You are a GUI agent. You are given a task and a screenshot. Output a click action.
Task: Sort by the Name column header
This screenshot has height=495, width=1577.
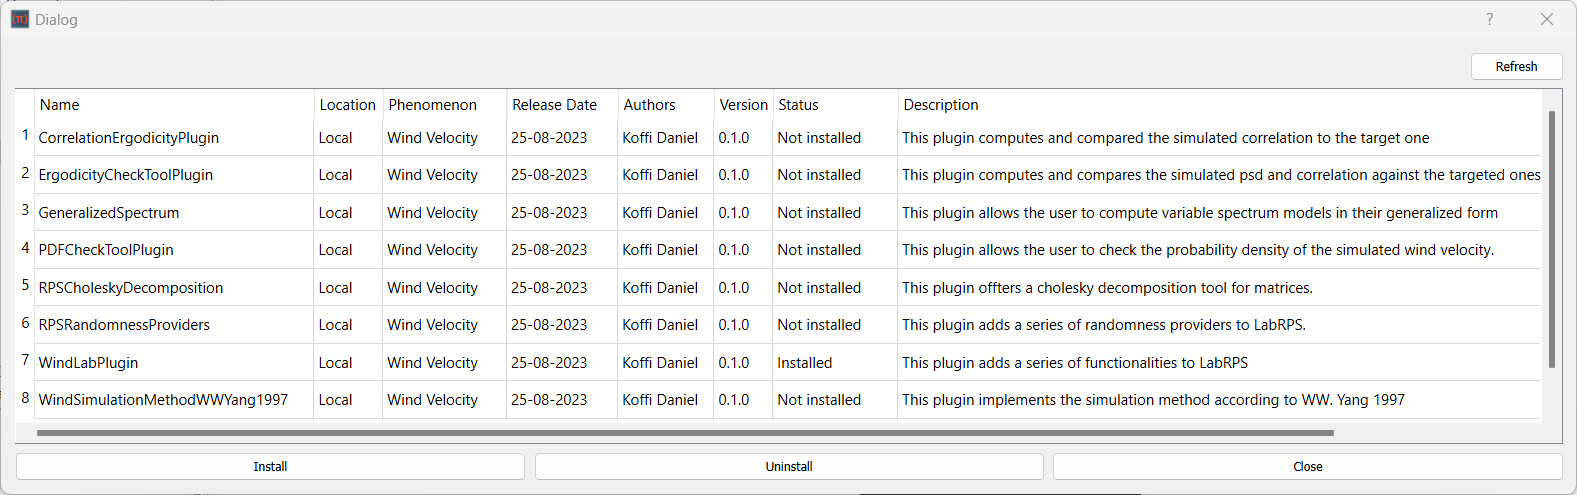tap(60, 105)
